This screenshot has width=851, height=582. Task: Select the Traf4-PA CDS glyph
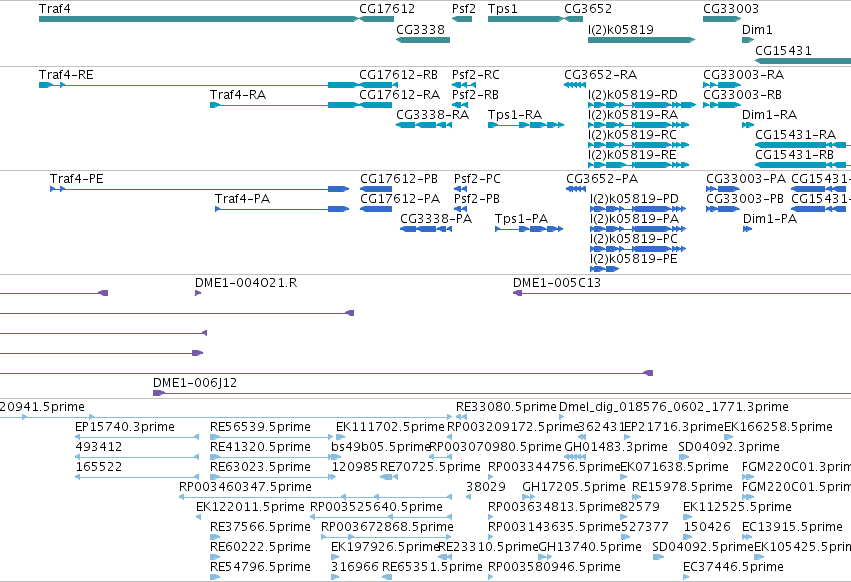point(282,209)
